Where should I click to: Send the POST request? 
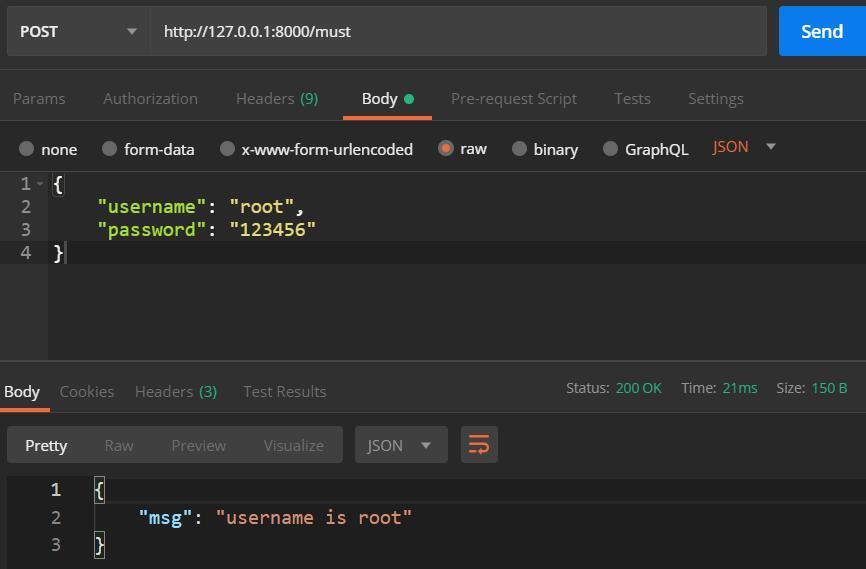tap(822, 31)
